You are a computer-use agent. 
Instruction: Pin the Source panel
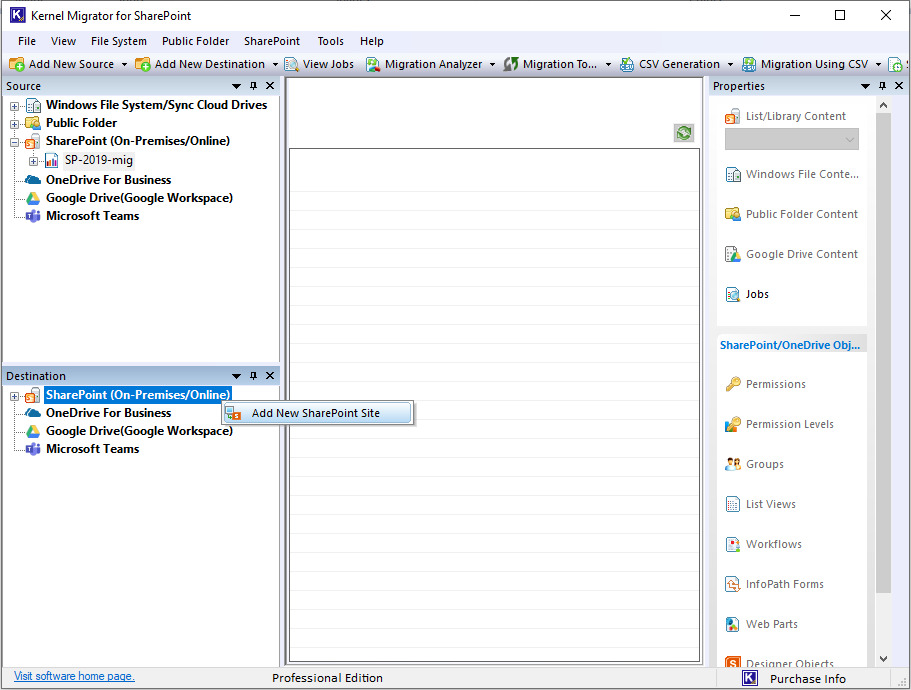[x=253, y=86]
